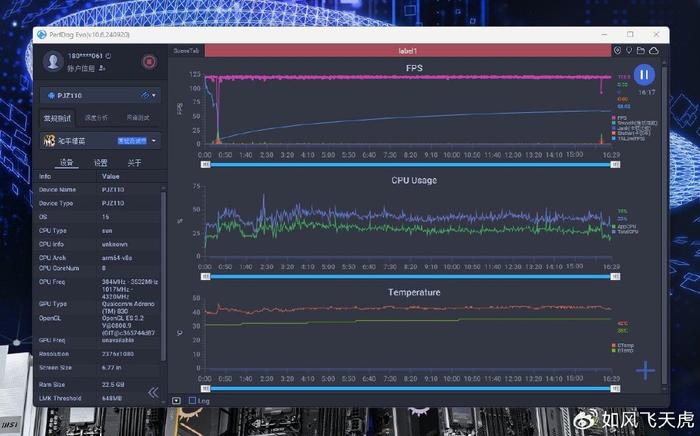Toggle TotalCPU series in CPU legend
This screenshot has width=700, height=436.
click(625, 232)
